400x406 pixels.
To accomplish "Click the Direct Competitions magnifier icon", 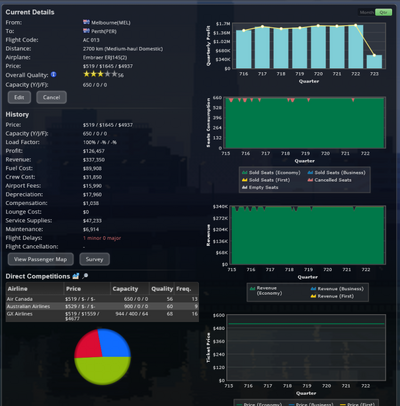I will click(x=85, y=276).
